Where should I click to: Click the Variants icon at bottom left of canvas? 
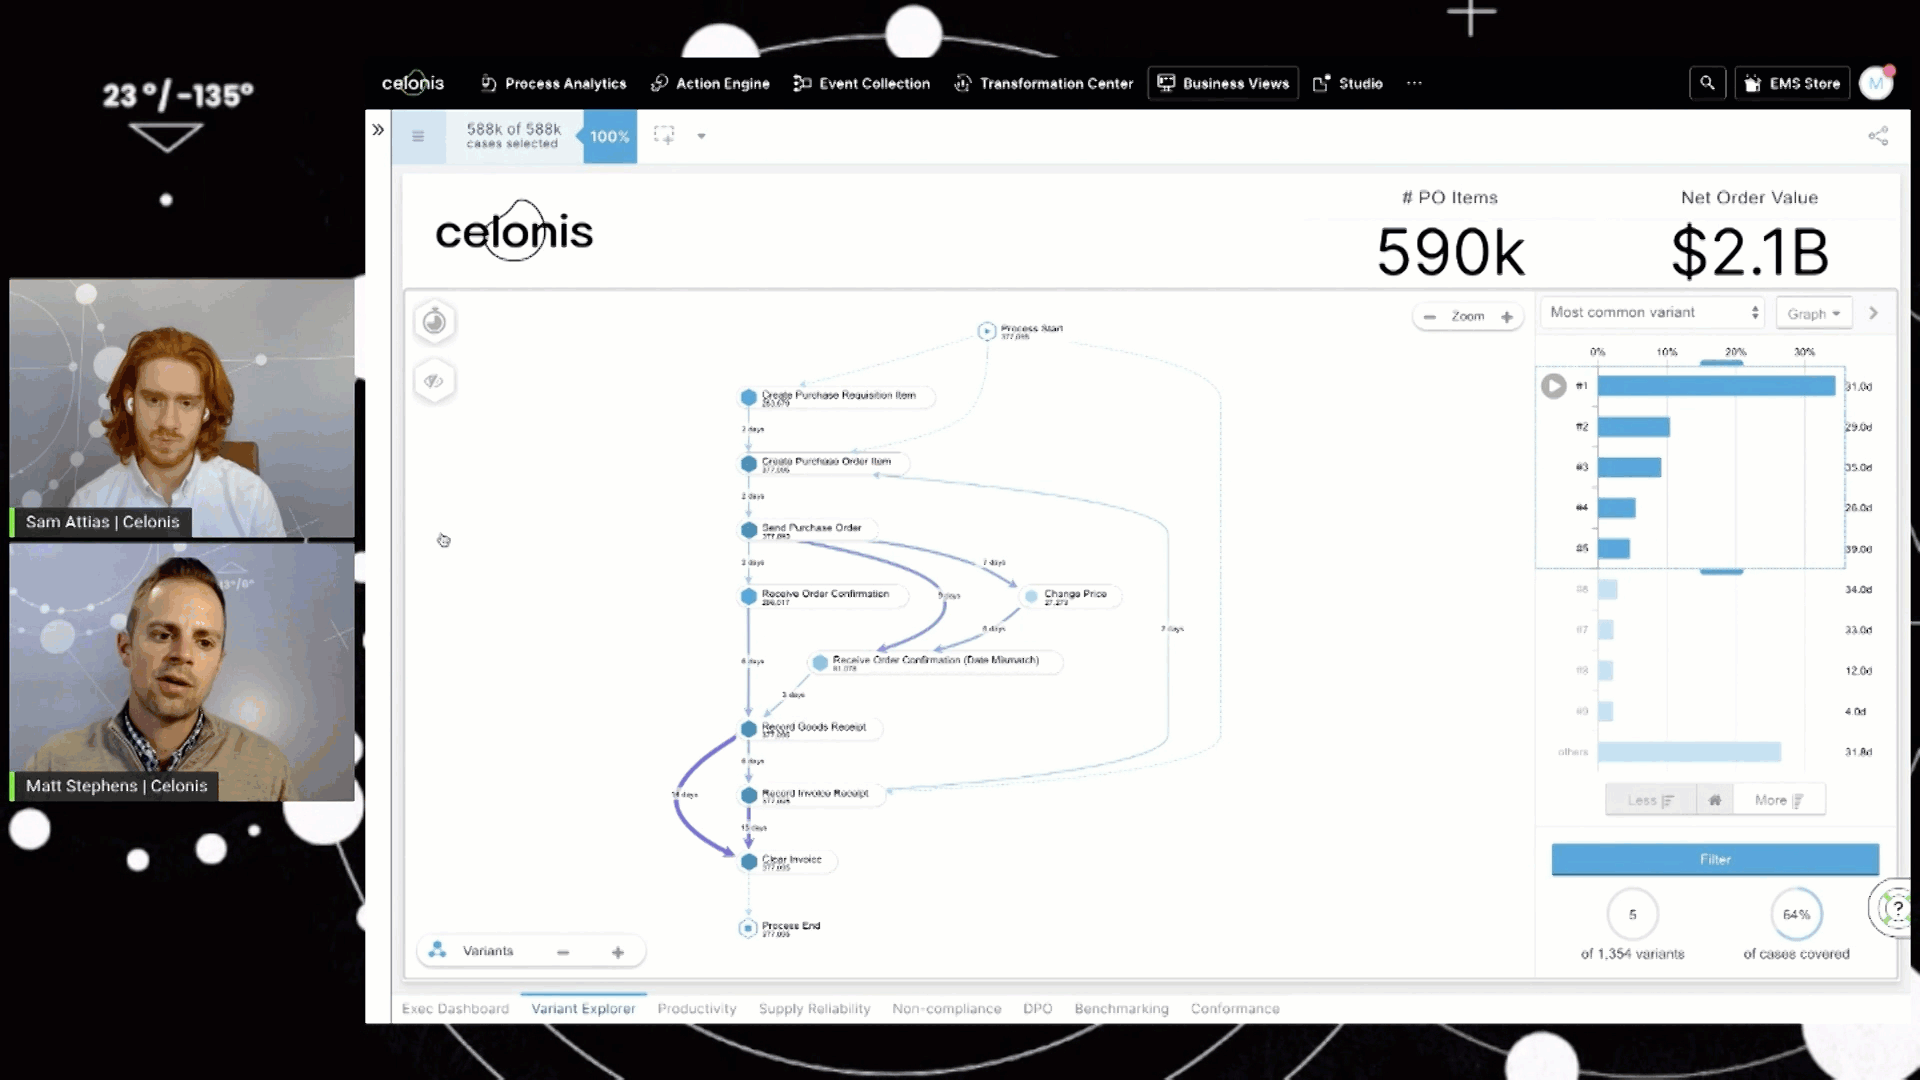[x=437, y=950]
